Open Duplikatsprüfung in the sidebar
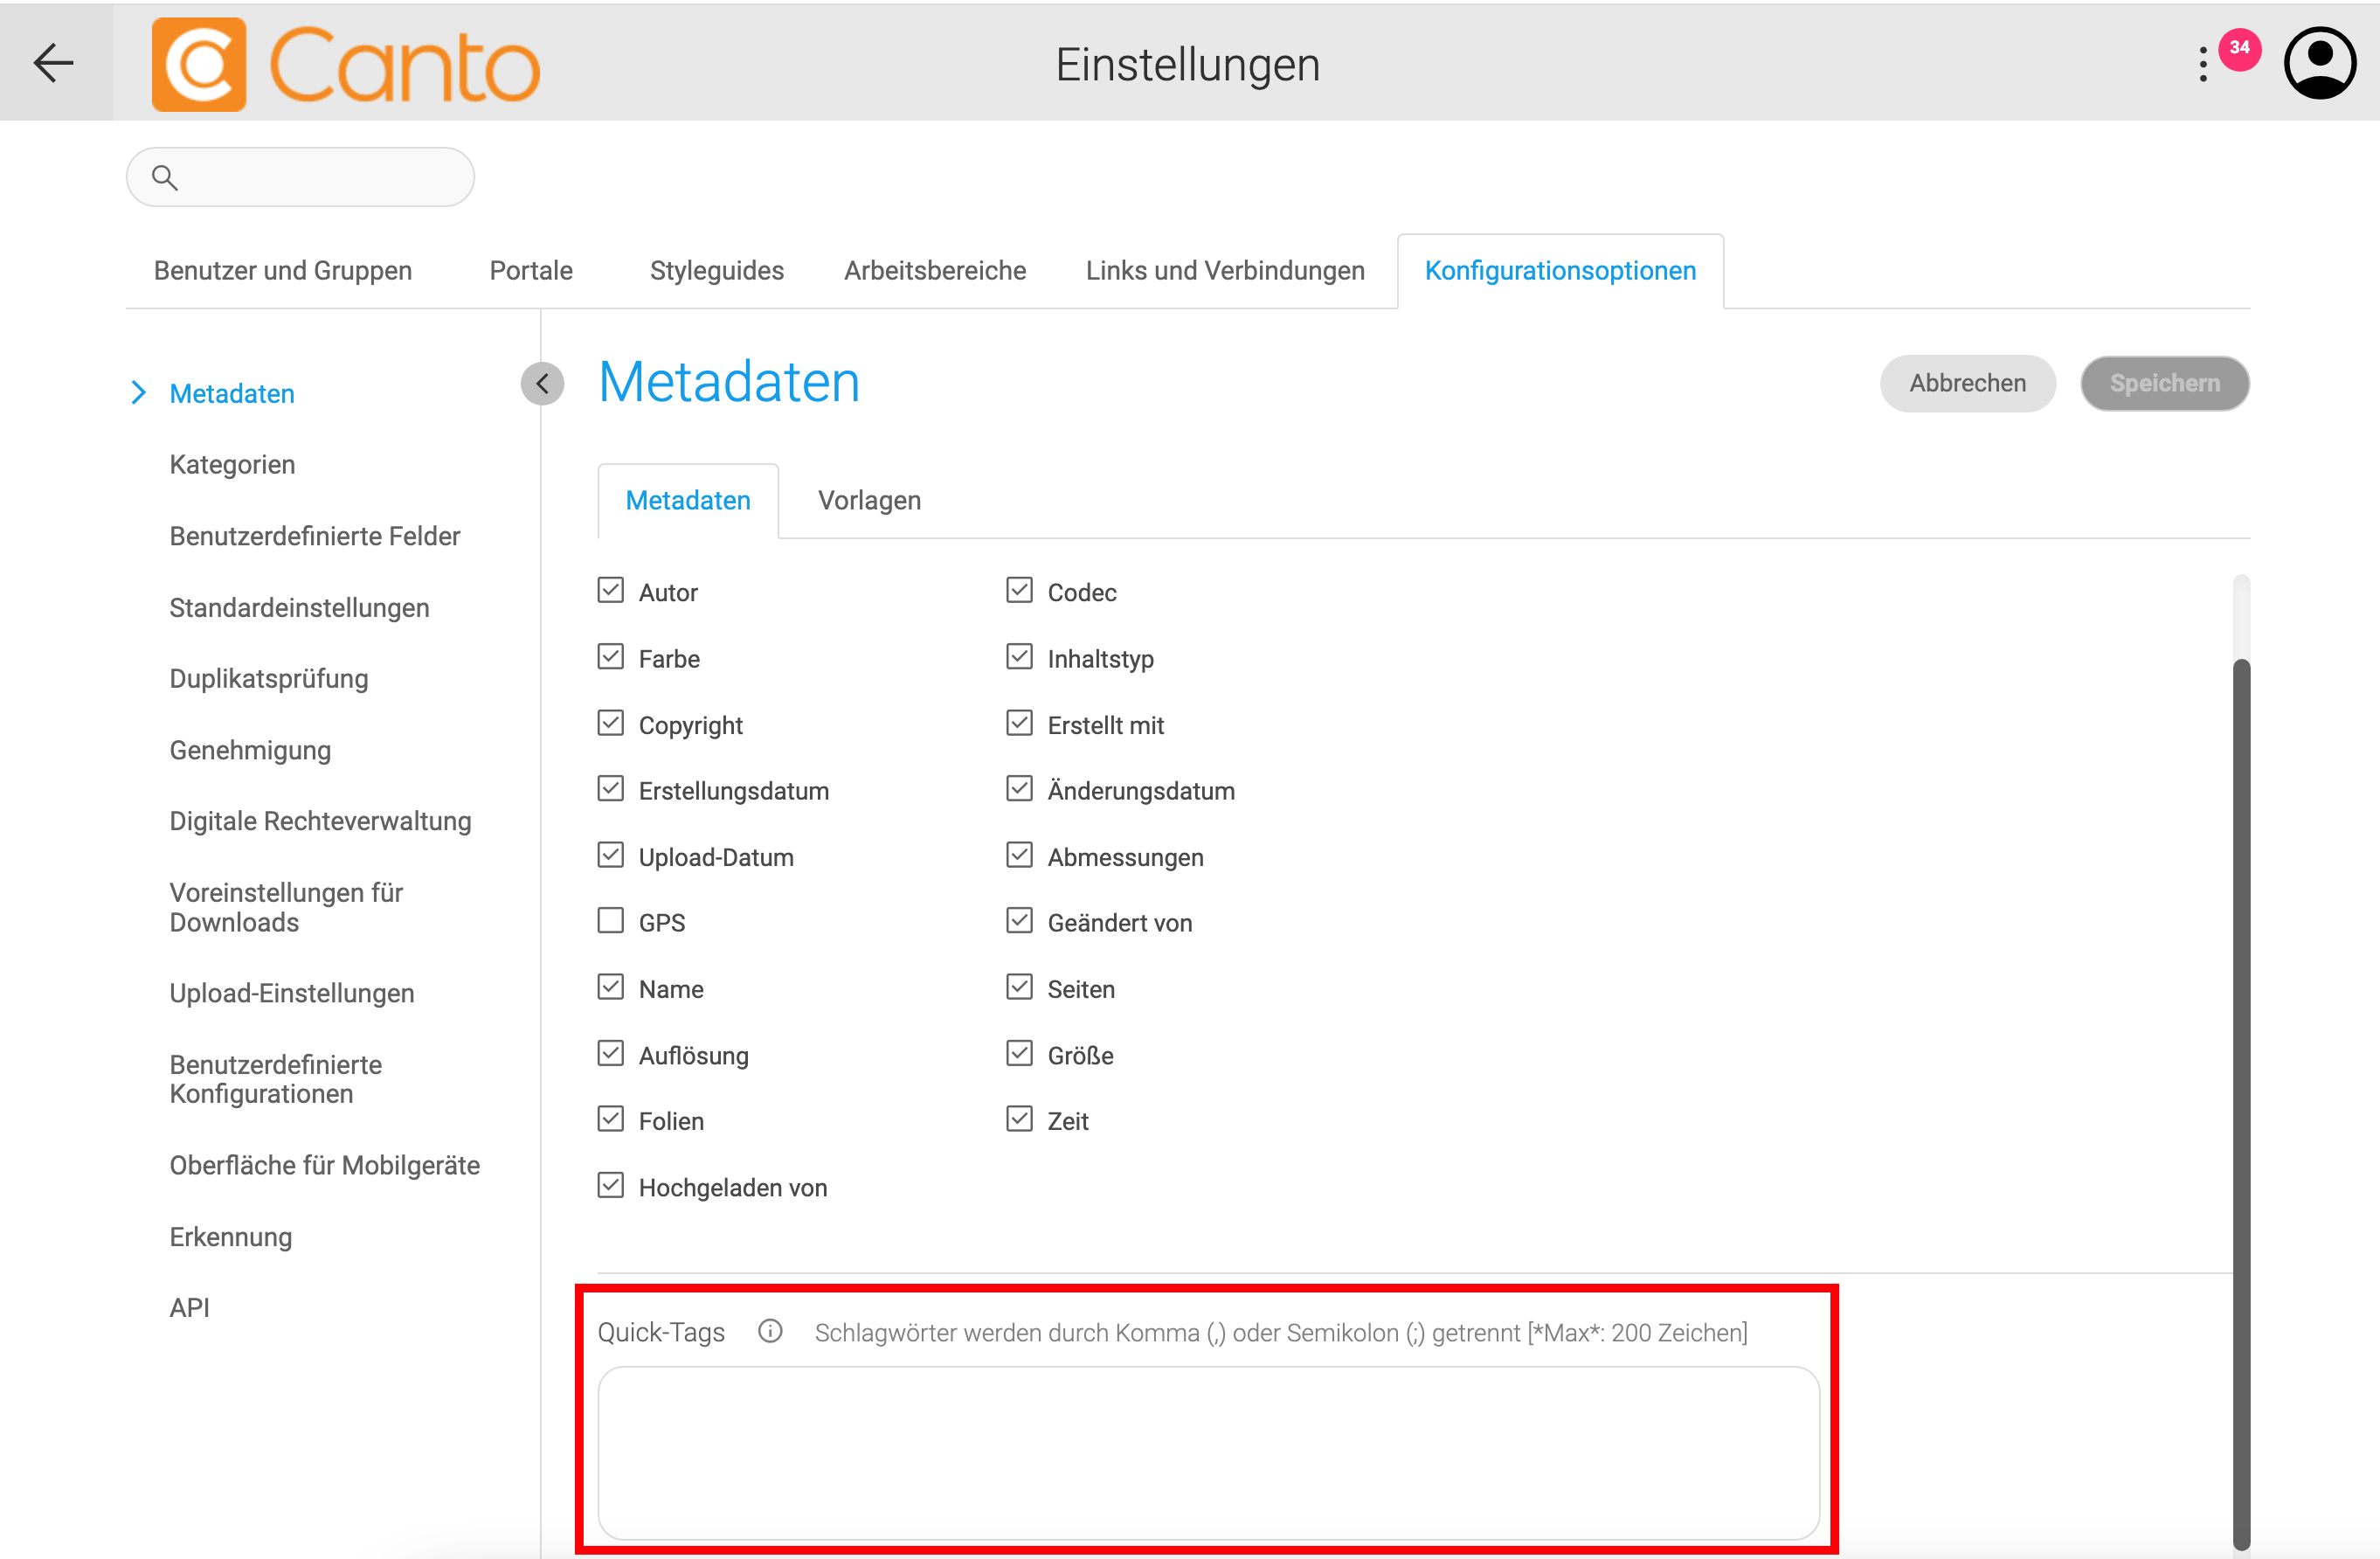 (269, 679)
